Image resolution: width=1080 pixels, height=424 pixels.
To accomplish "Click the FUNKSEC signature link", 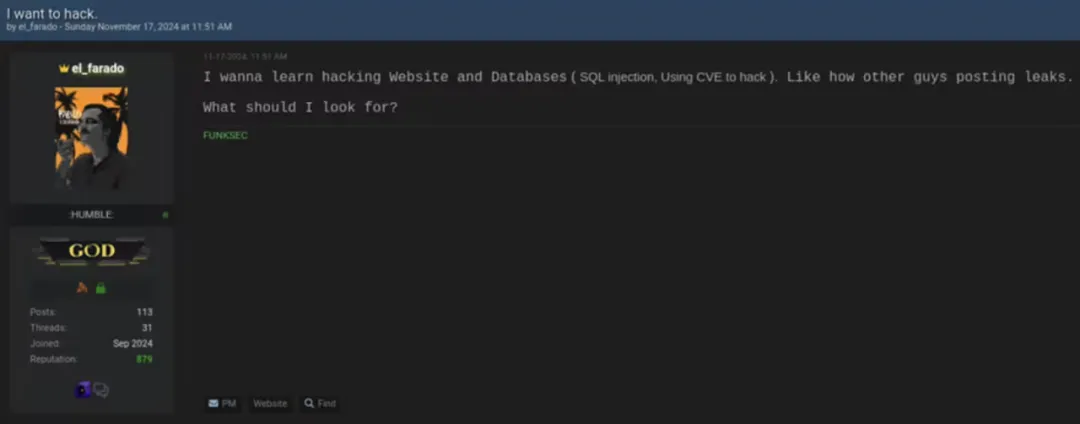I will pyautogui.click(x=225, y=136).
